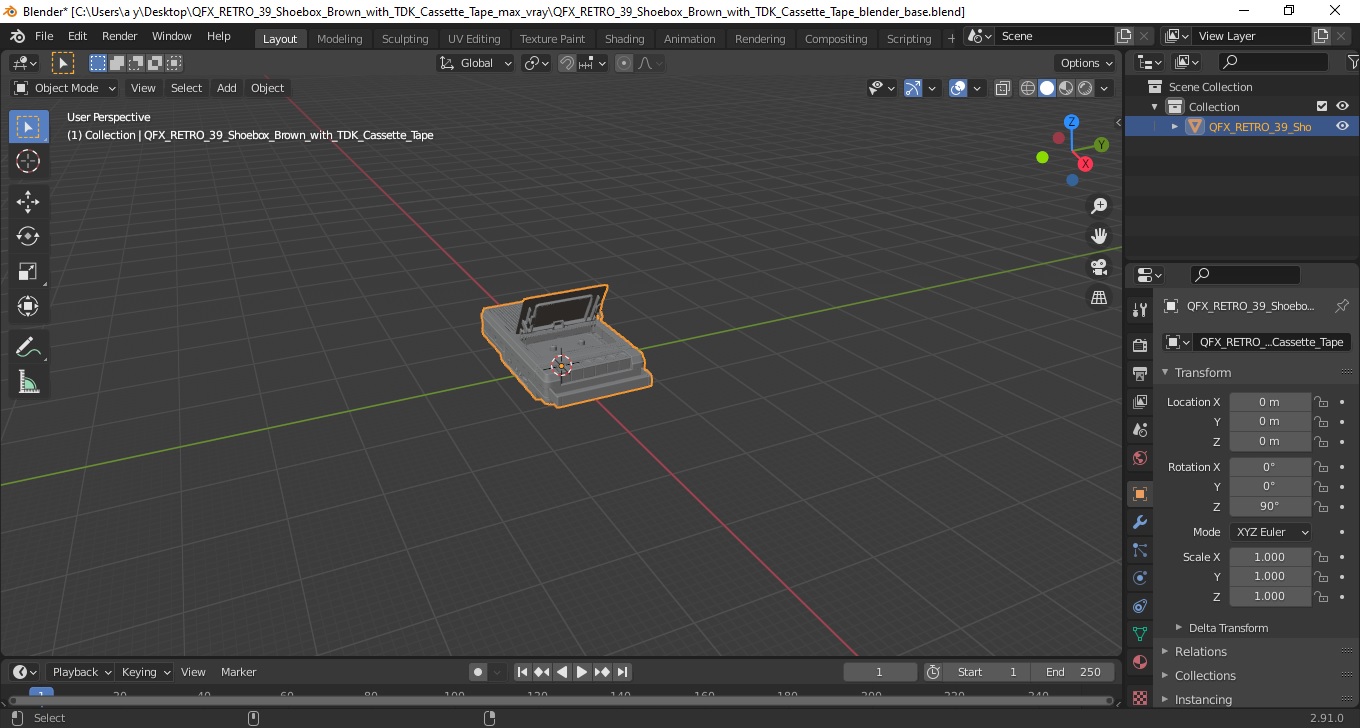Open the Modifier properties wrench tab

tap(1140, 522)
